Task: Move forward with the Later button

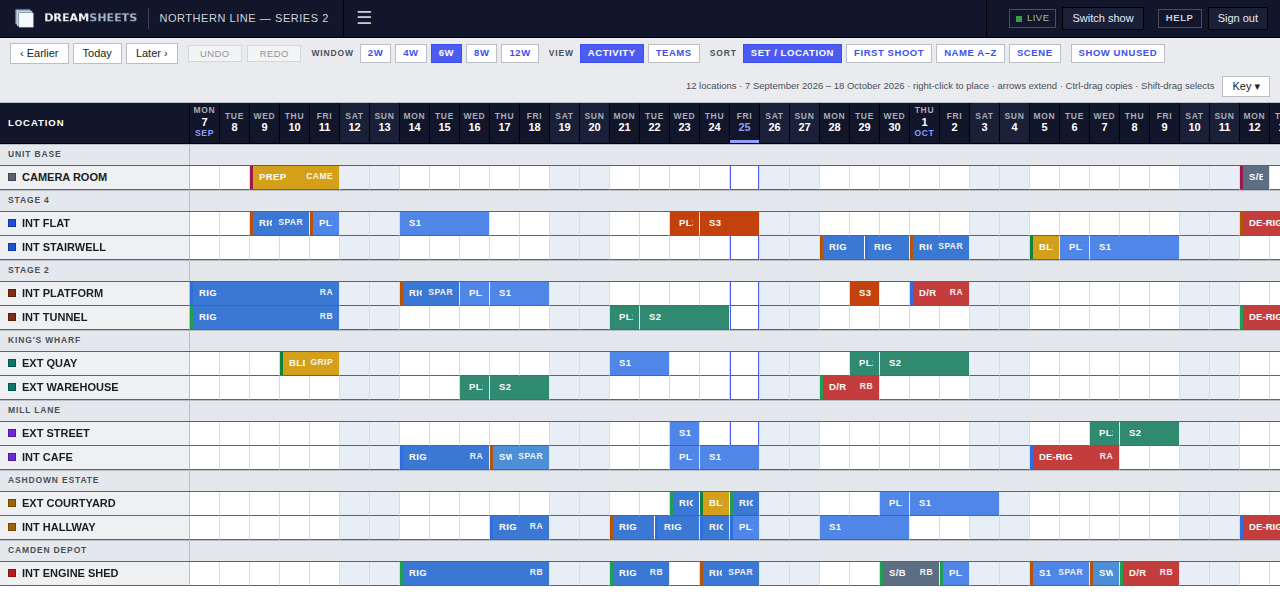Action: pyautogui.click(x=152, y=53)
